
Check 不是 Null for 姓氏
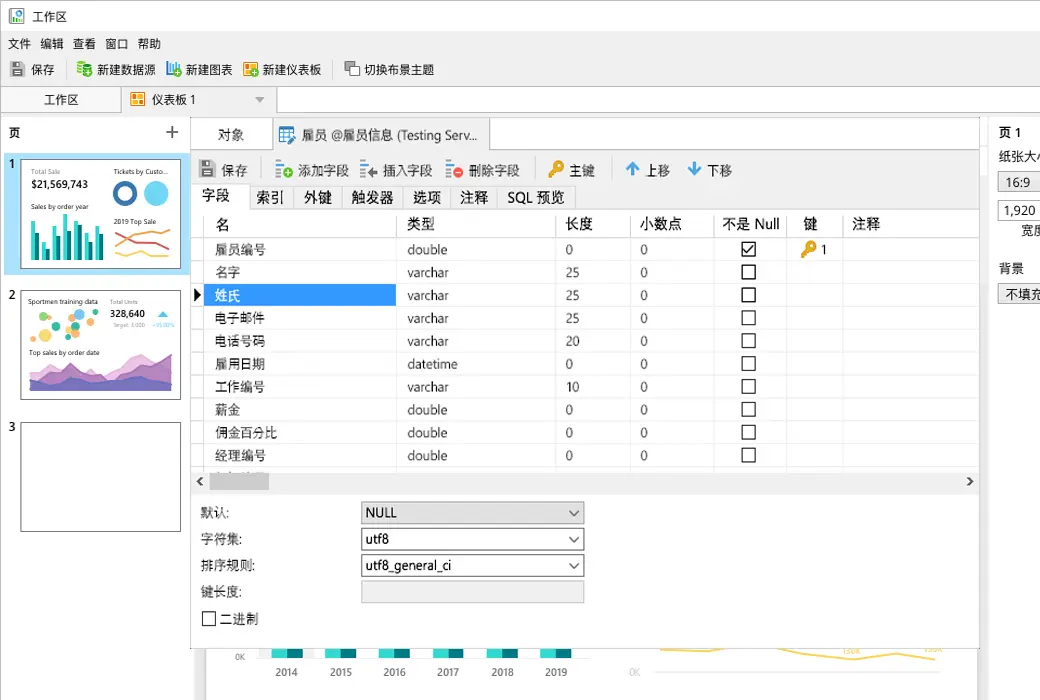point(748,295)
